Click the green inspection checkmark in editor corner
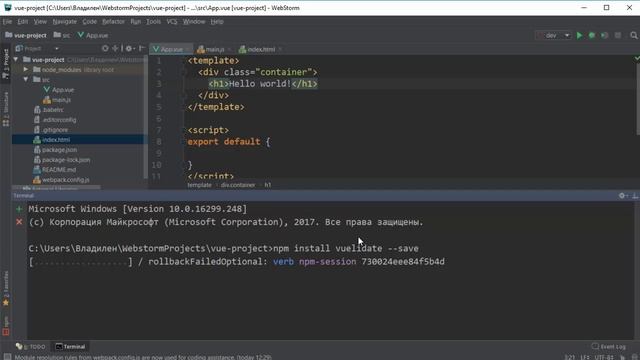Screen dimensions: 640x360 tap(636, 59)
